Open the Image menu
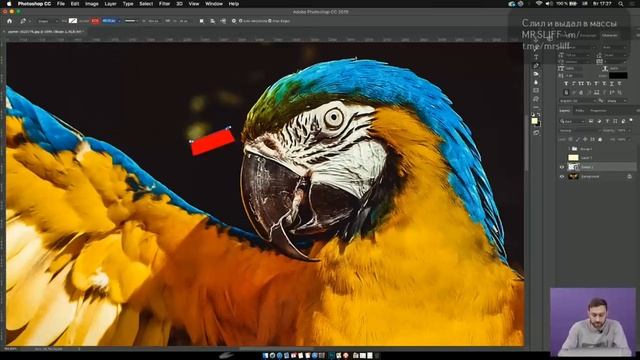The width and height of the screenshot is (640, 360). coord(91,4)
